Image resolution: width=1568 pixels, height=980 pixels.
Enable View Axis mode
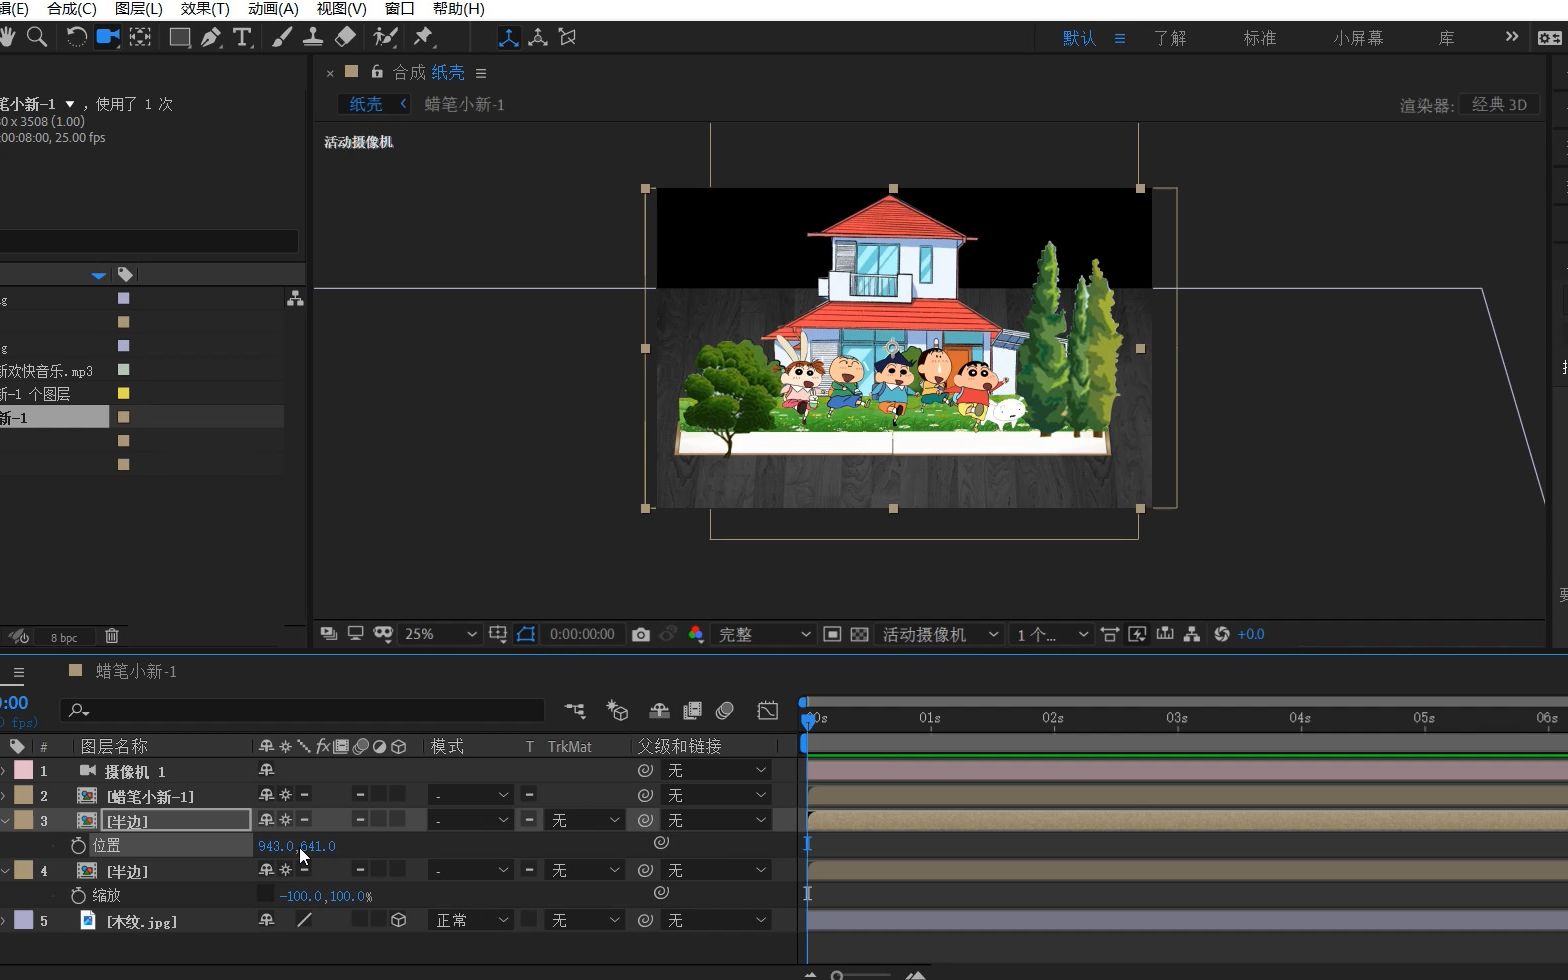pyautogui.click(x=567, y=37)
